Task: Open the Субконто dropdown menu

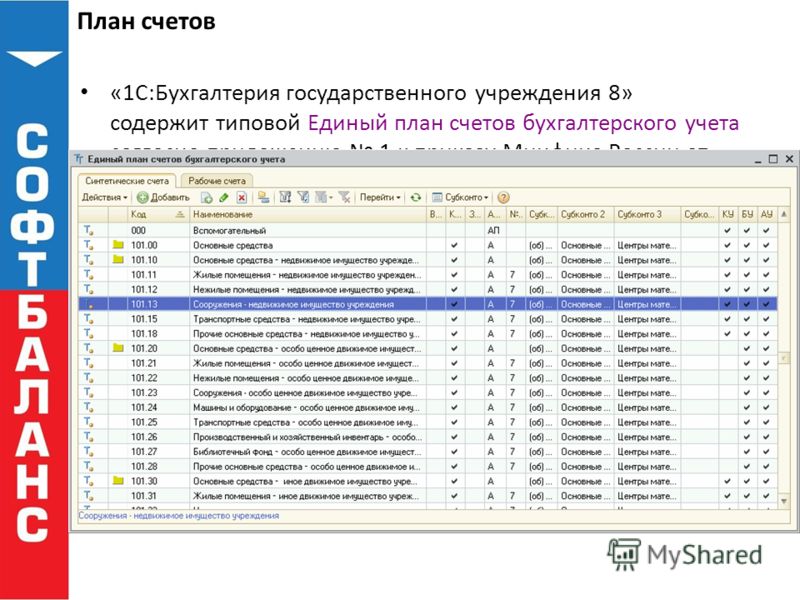Action: pyautogui.click(x=460, y=197)
